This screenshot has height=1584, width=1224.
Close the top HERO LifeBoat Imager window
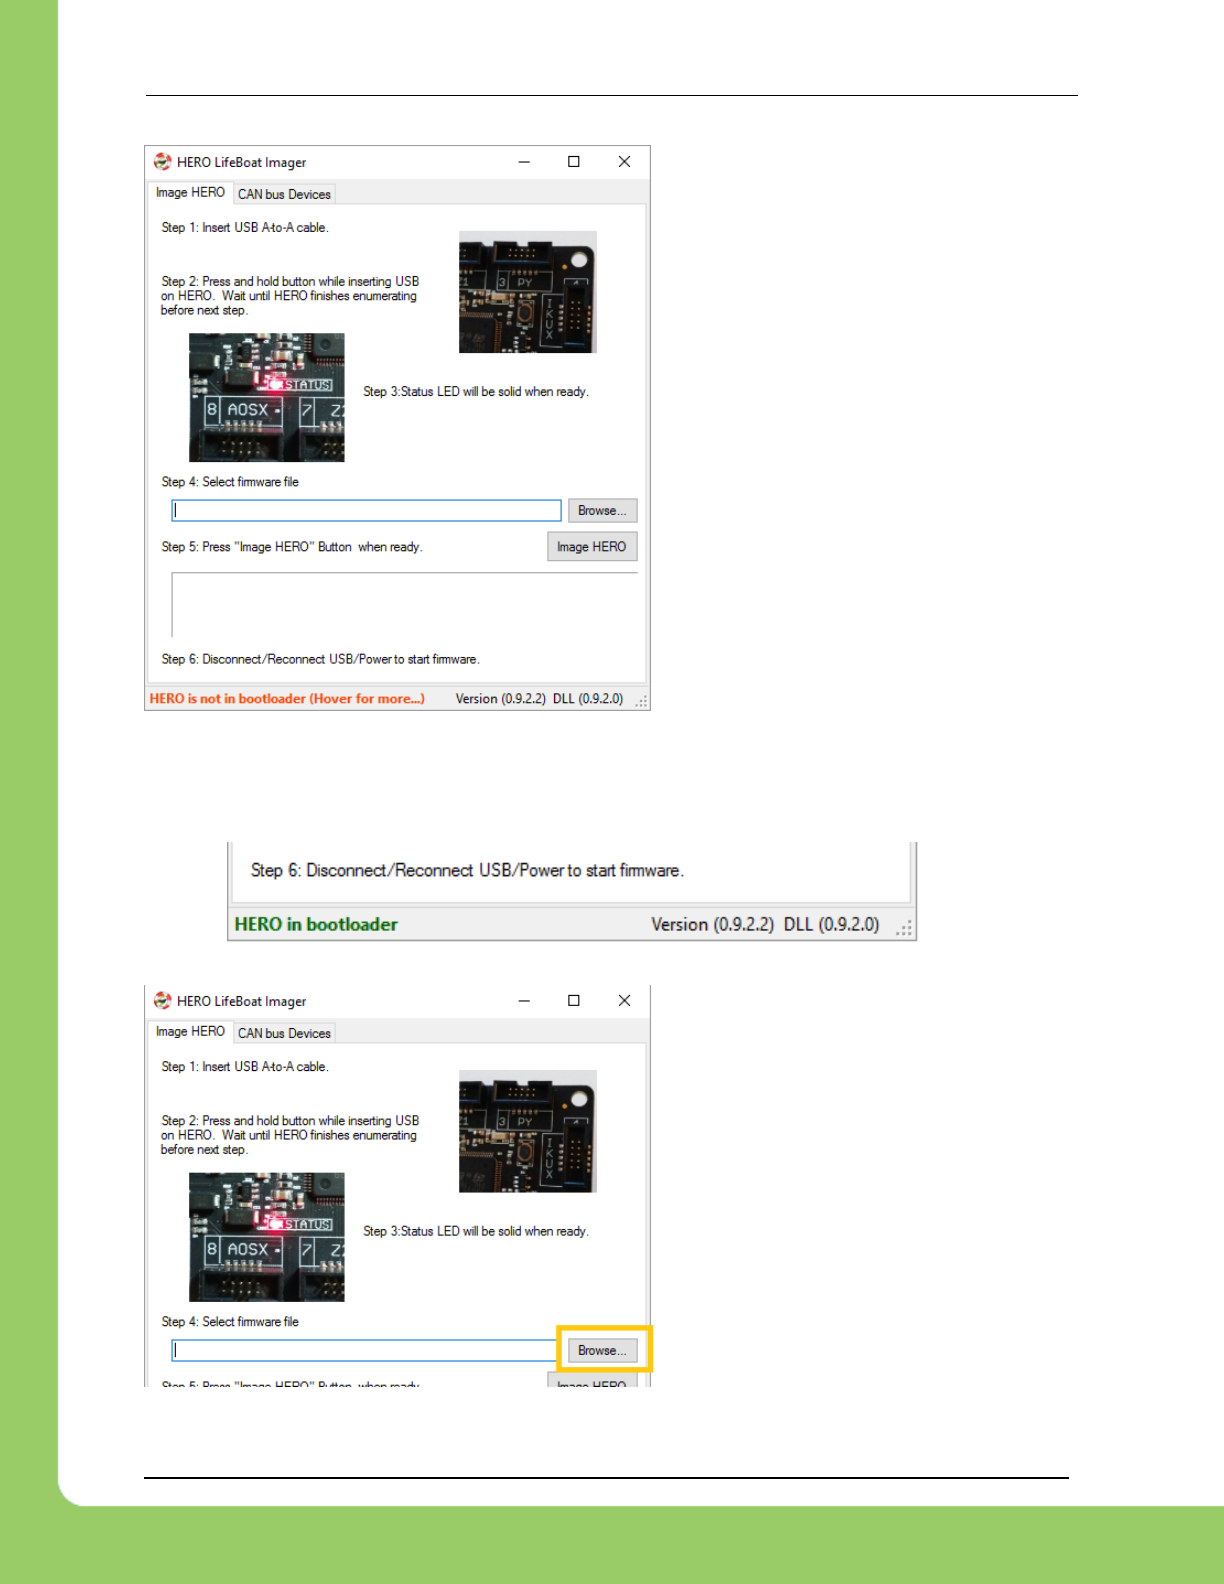[x=624, y=162]
